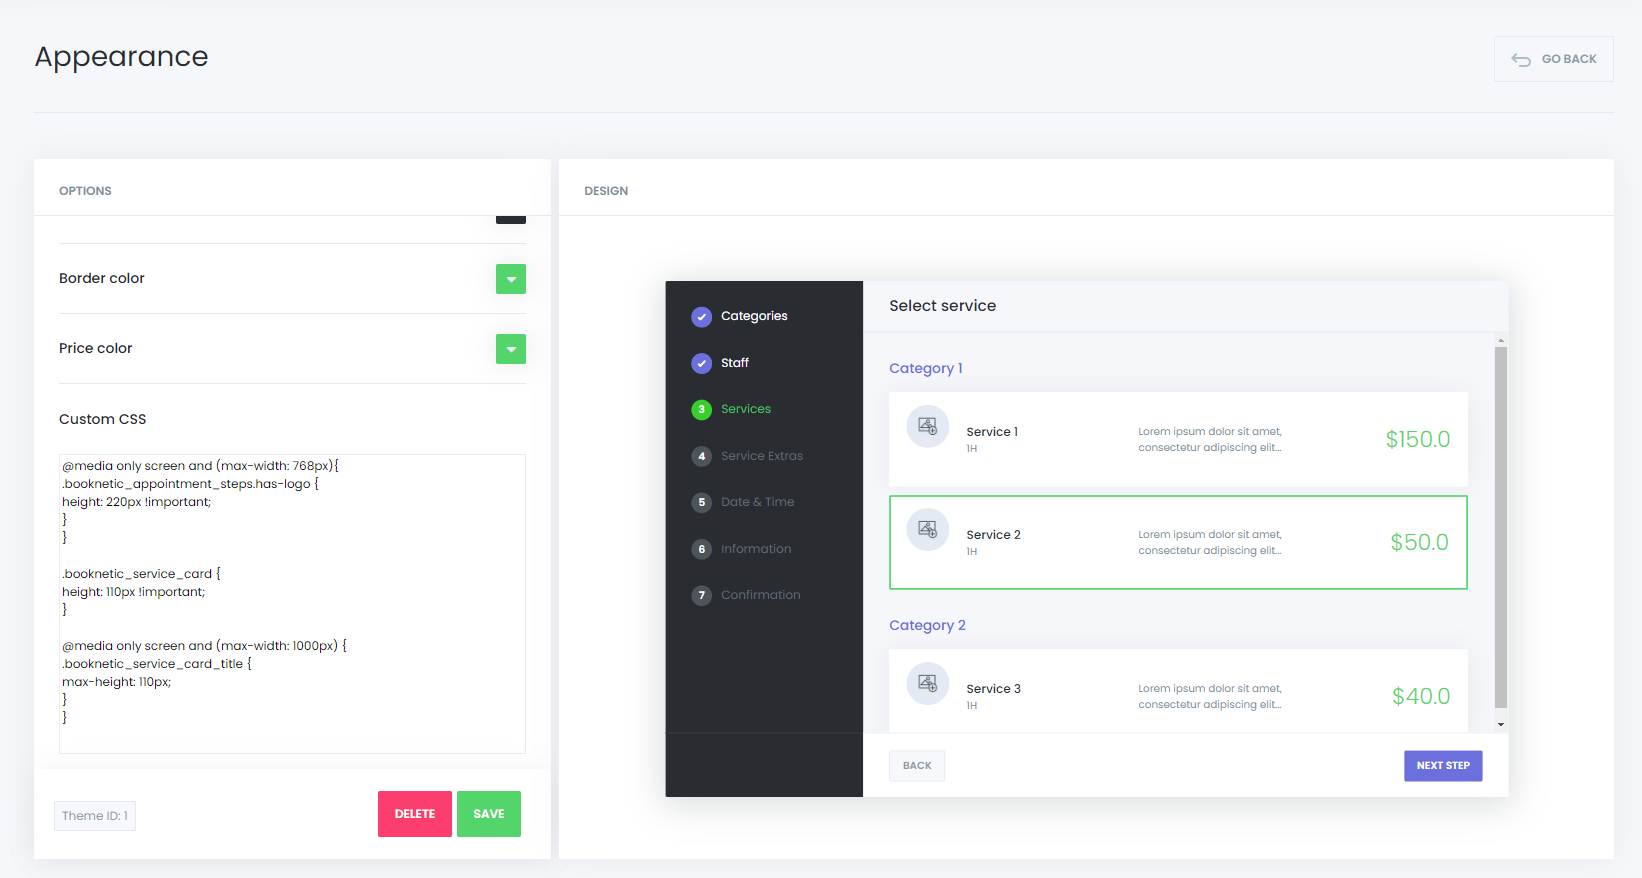
Task: Open the Price color picker dropdown
Action: pos(511,349)
